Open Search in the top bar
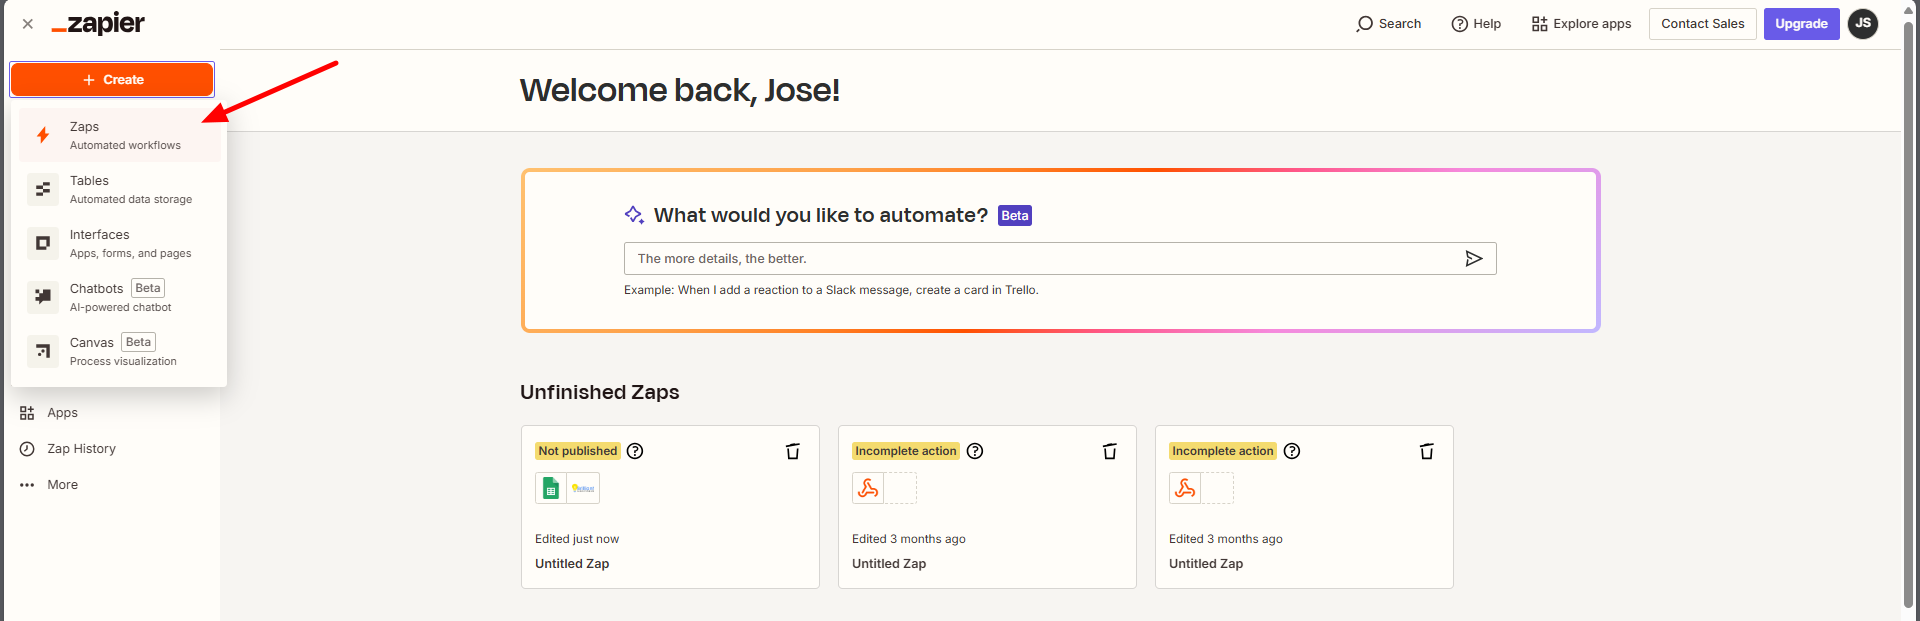This screenshot has height=621, width=1920. (1388, 24)
